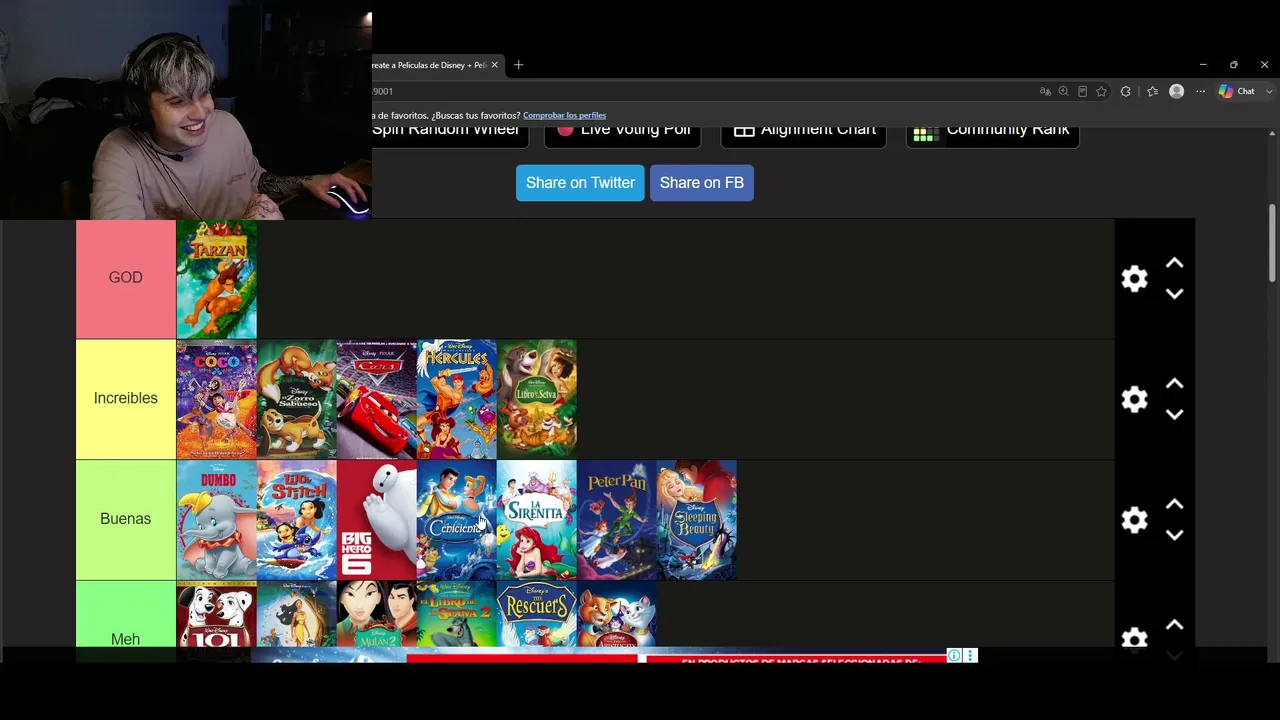Click the AdChoices info icon on ad

point(954,656)
